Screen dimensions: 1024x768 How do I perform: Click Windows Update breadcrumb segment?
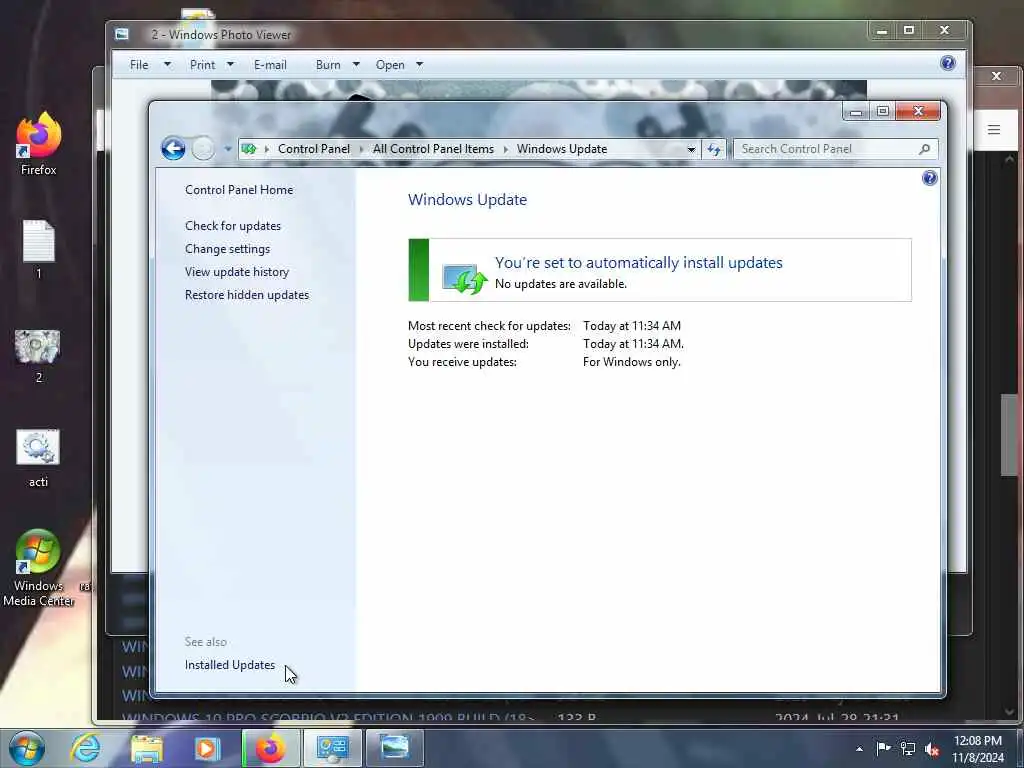562,149
